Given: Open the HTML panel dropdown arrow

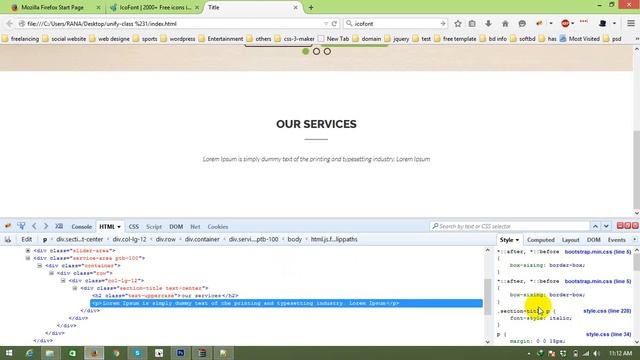Looking at the screenshot, I should pos(119,227).
